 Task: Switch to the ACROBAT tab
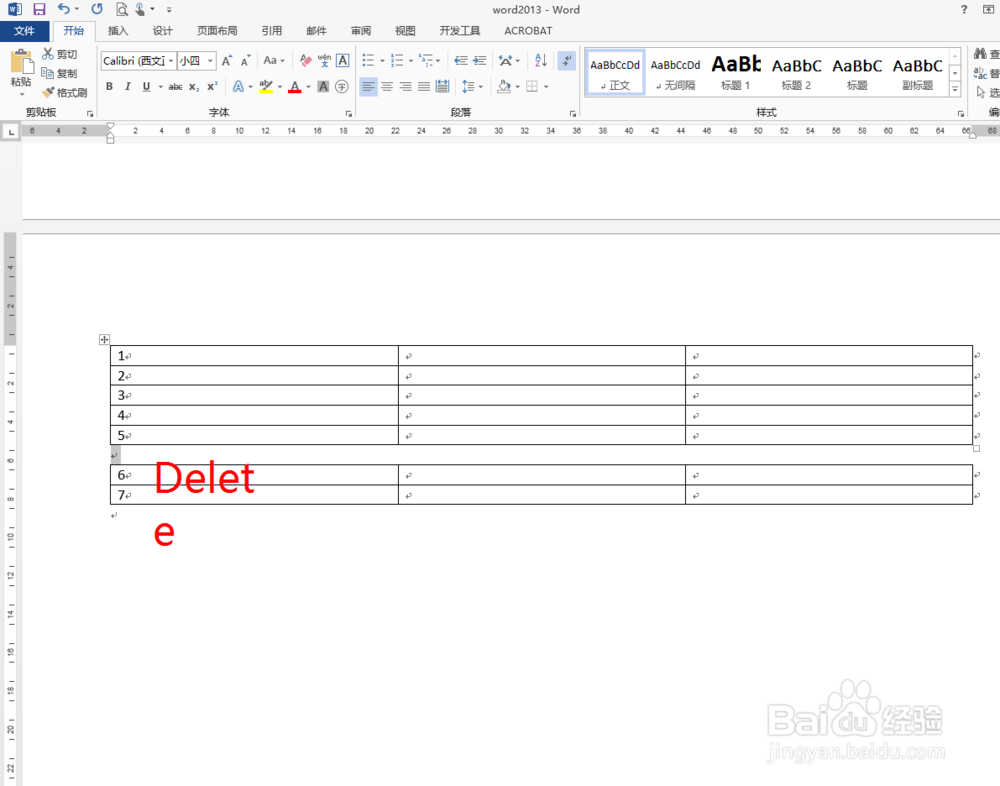[528, 31]
